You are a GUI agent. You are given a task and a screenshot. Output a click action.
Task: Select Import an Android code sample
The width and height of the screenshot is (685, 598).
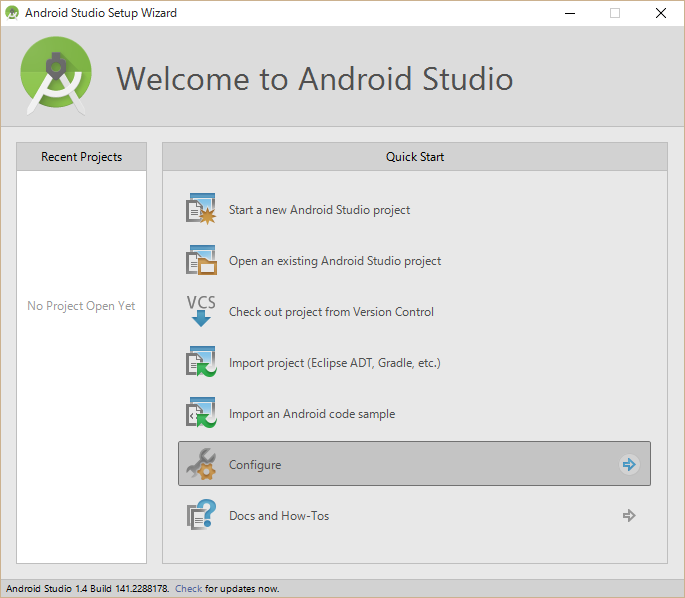click(312, 414)
